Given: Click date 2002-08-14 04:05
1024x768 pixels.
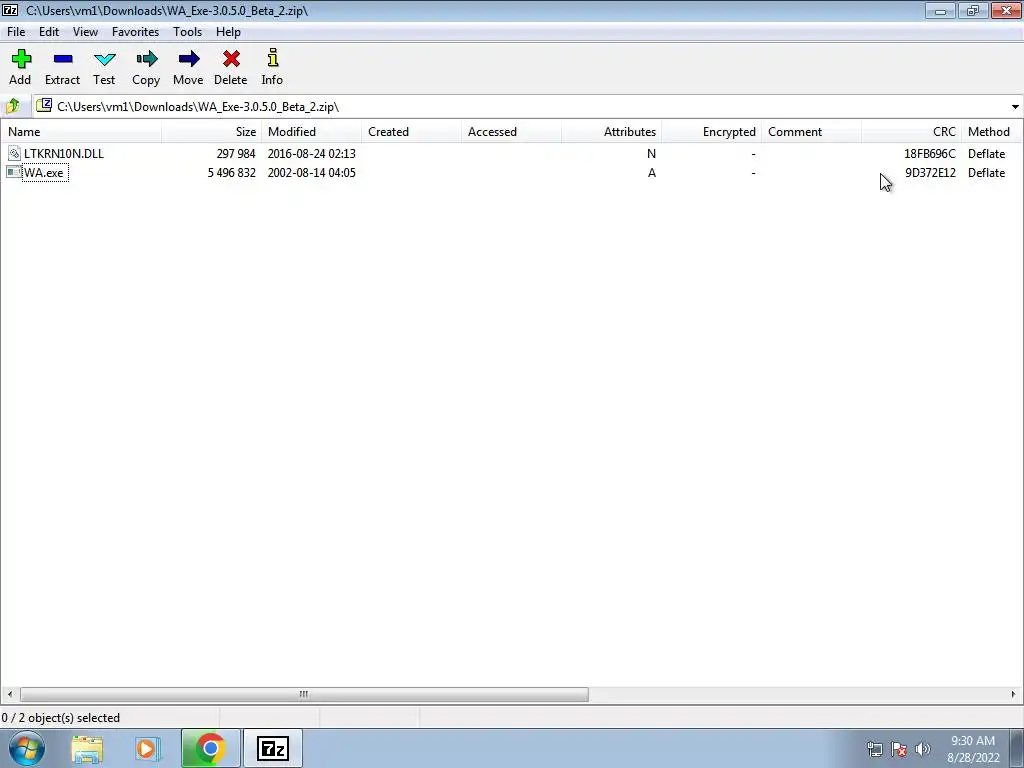Looking at the screenshot, I should [312, 173].
